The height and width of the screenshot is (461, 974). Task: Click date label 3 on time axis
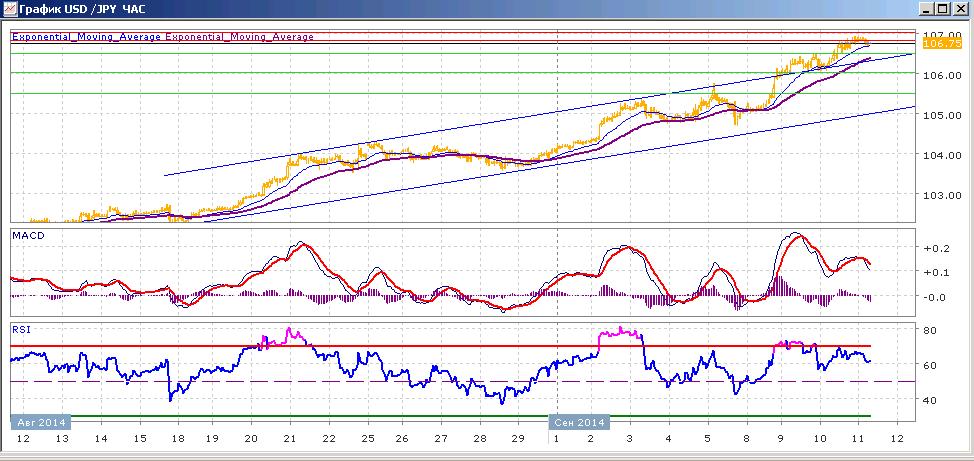point(630,439)
